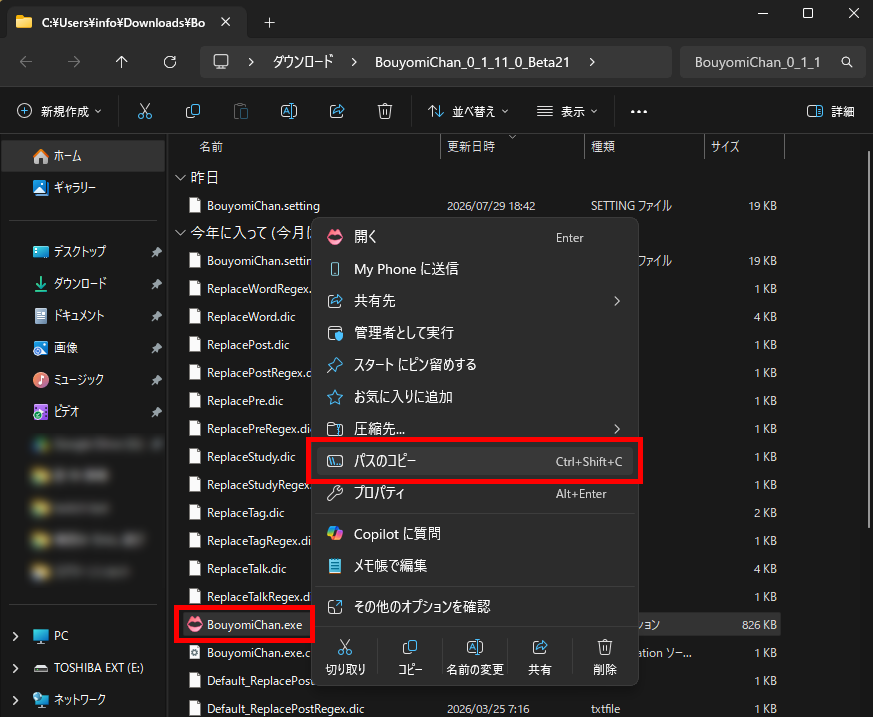
Task: Click その他のオプションを確認
Action: click(x=474, y=607)
